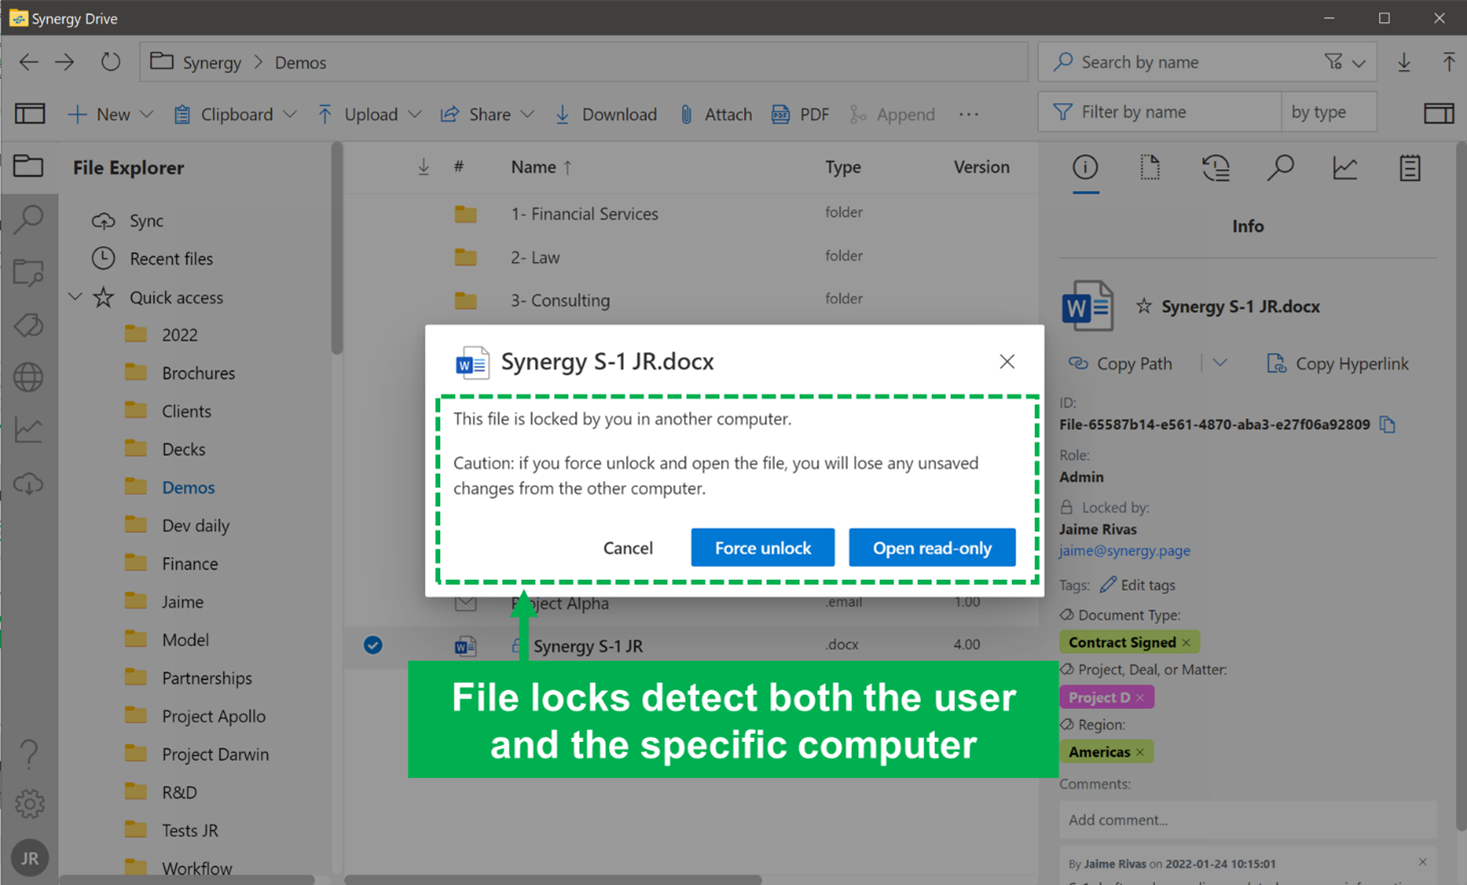Open the cloud download sidebar icon

(29, 484)
